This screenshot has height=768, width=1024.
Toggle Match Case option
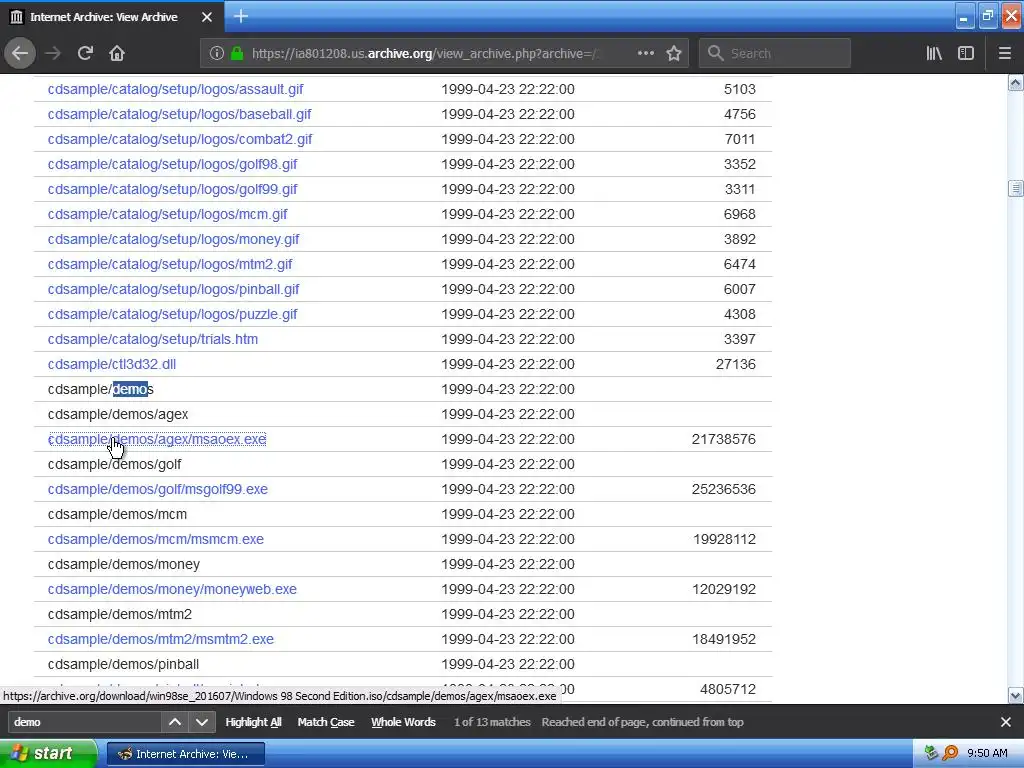pyautogui.click(x=326, y=722)
